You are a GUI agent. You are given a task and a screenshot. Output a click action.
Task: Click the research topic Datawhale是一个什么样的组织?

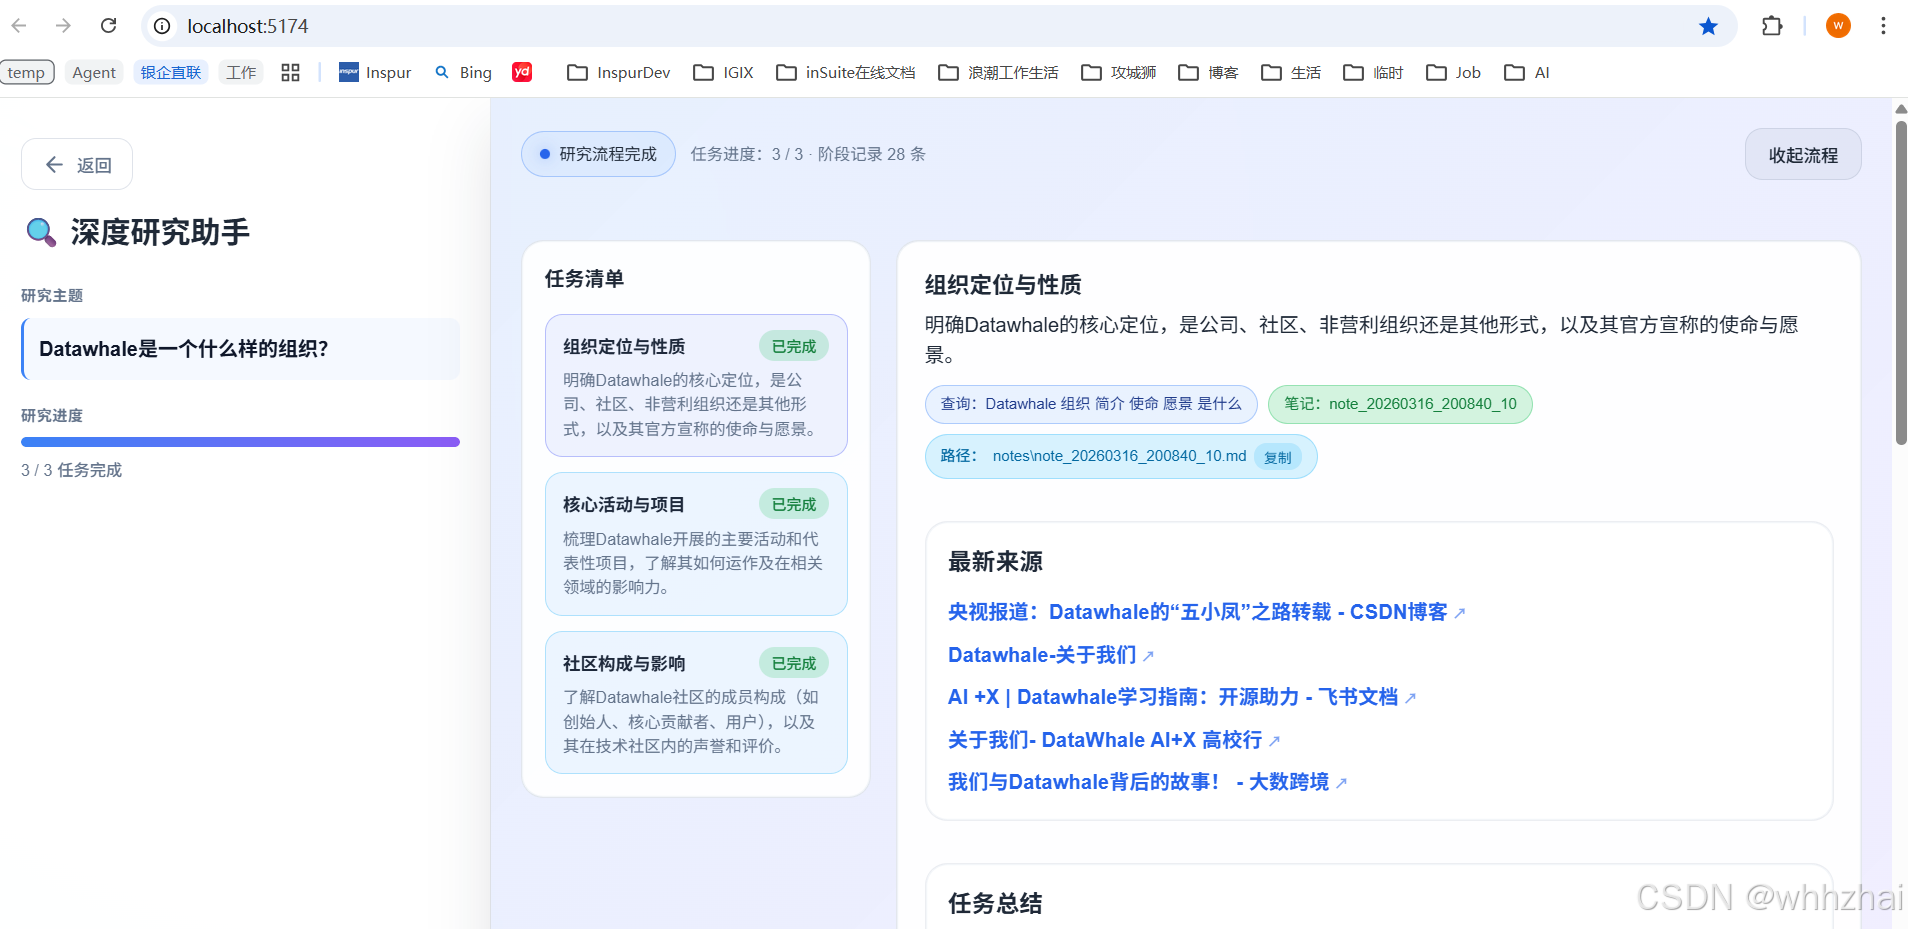241,349
